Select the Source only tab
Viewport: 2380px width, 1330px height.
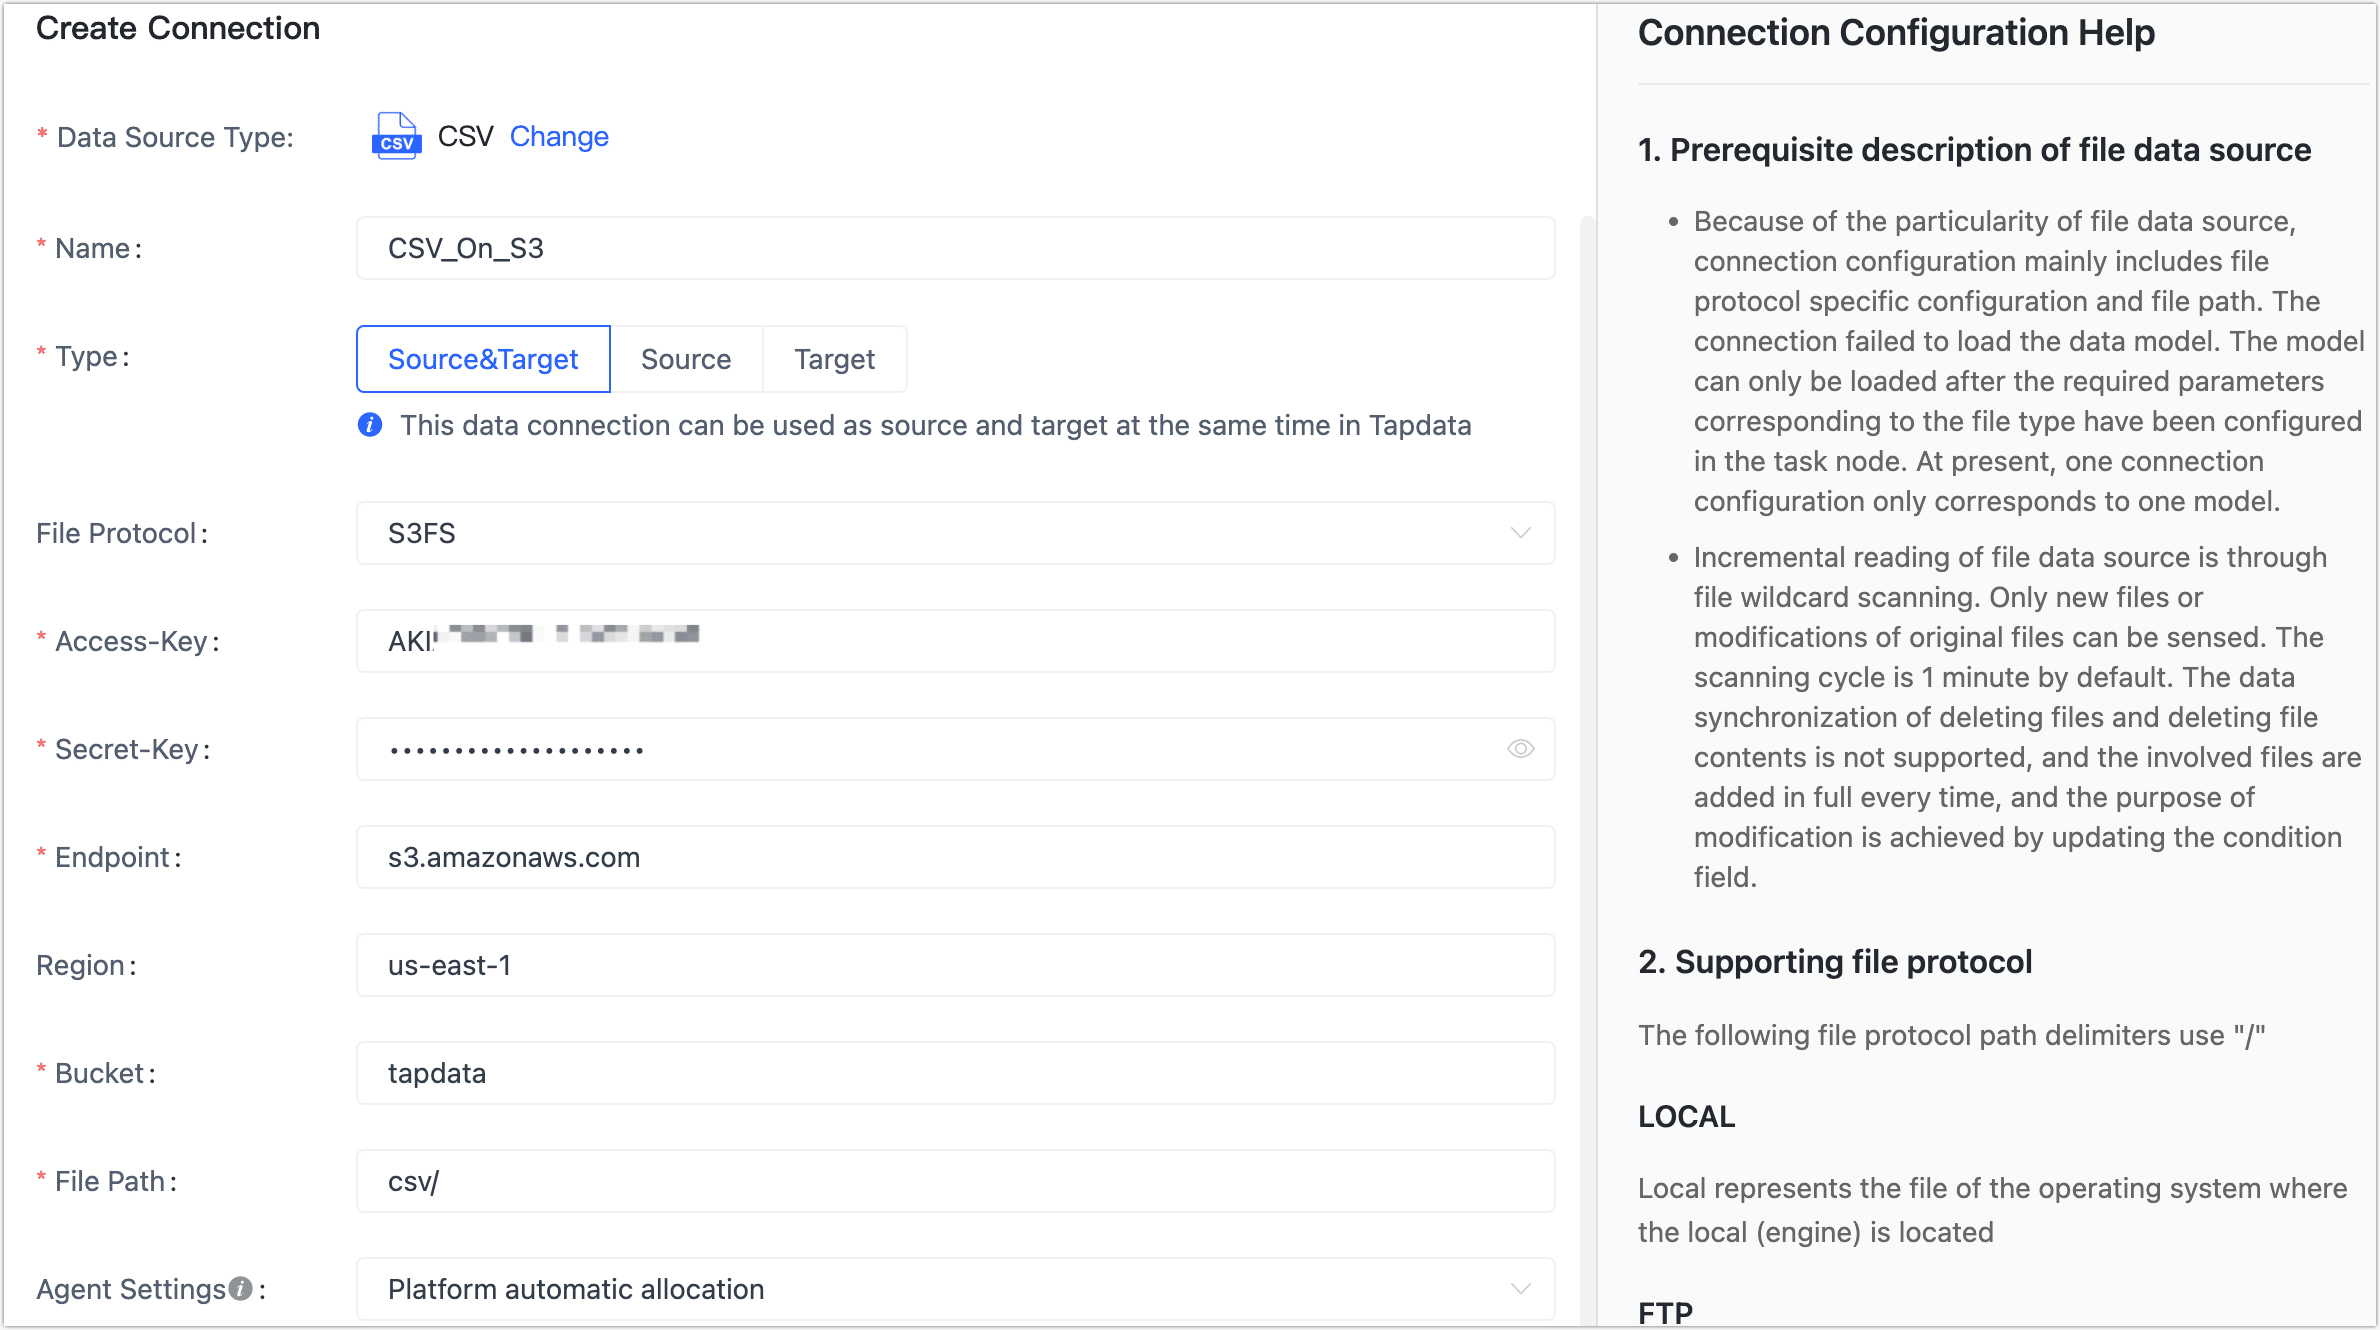685,356
